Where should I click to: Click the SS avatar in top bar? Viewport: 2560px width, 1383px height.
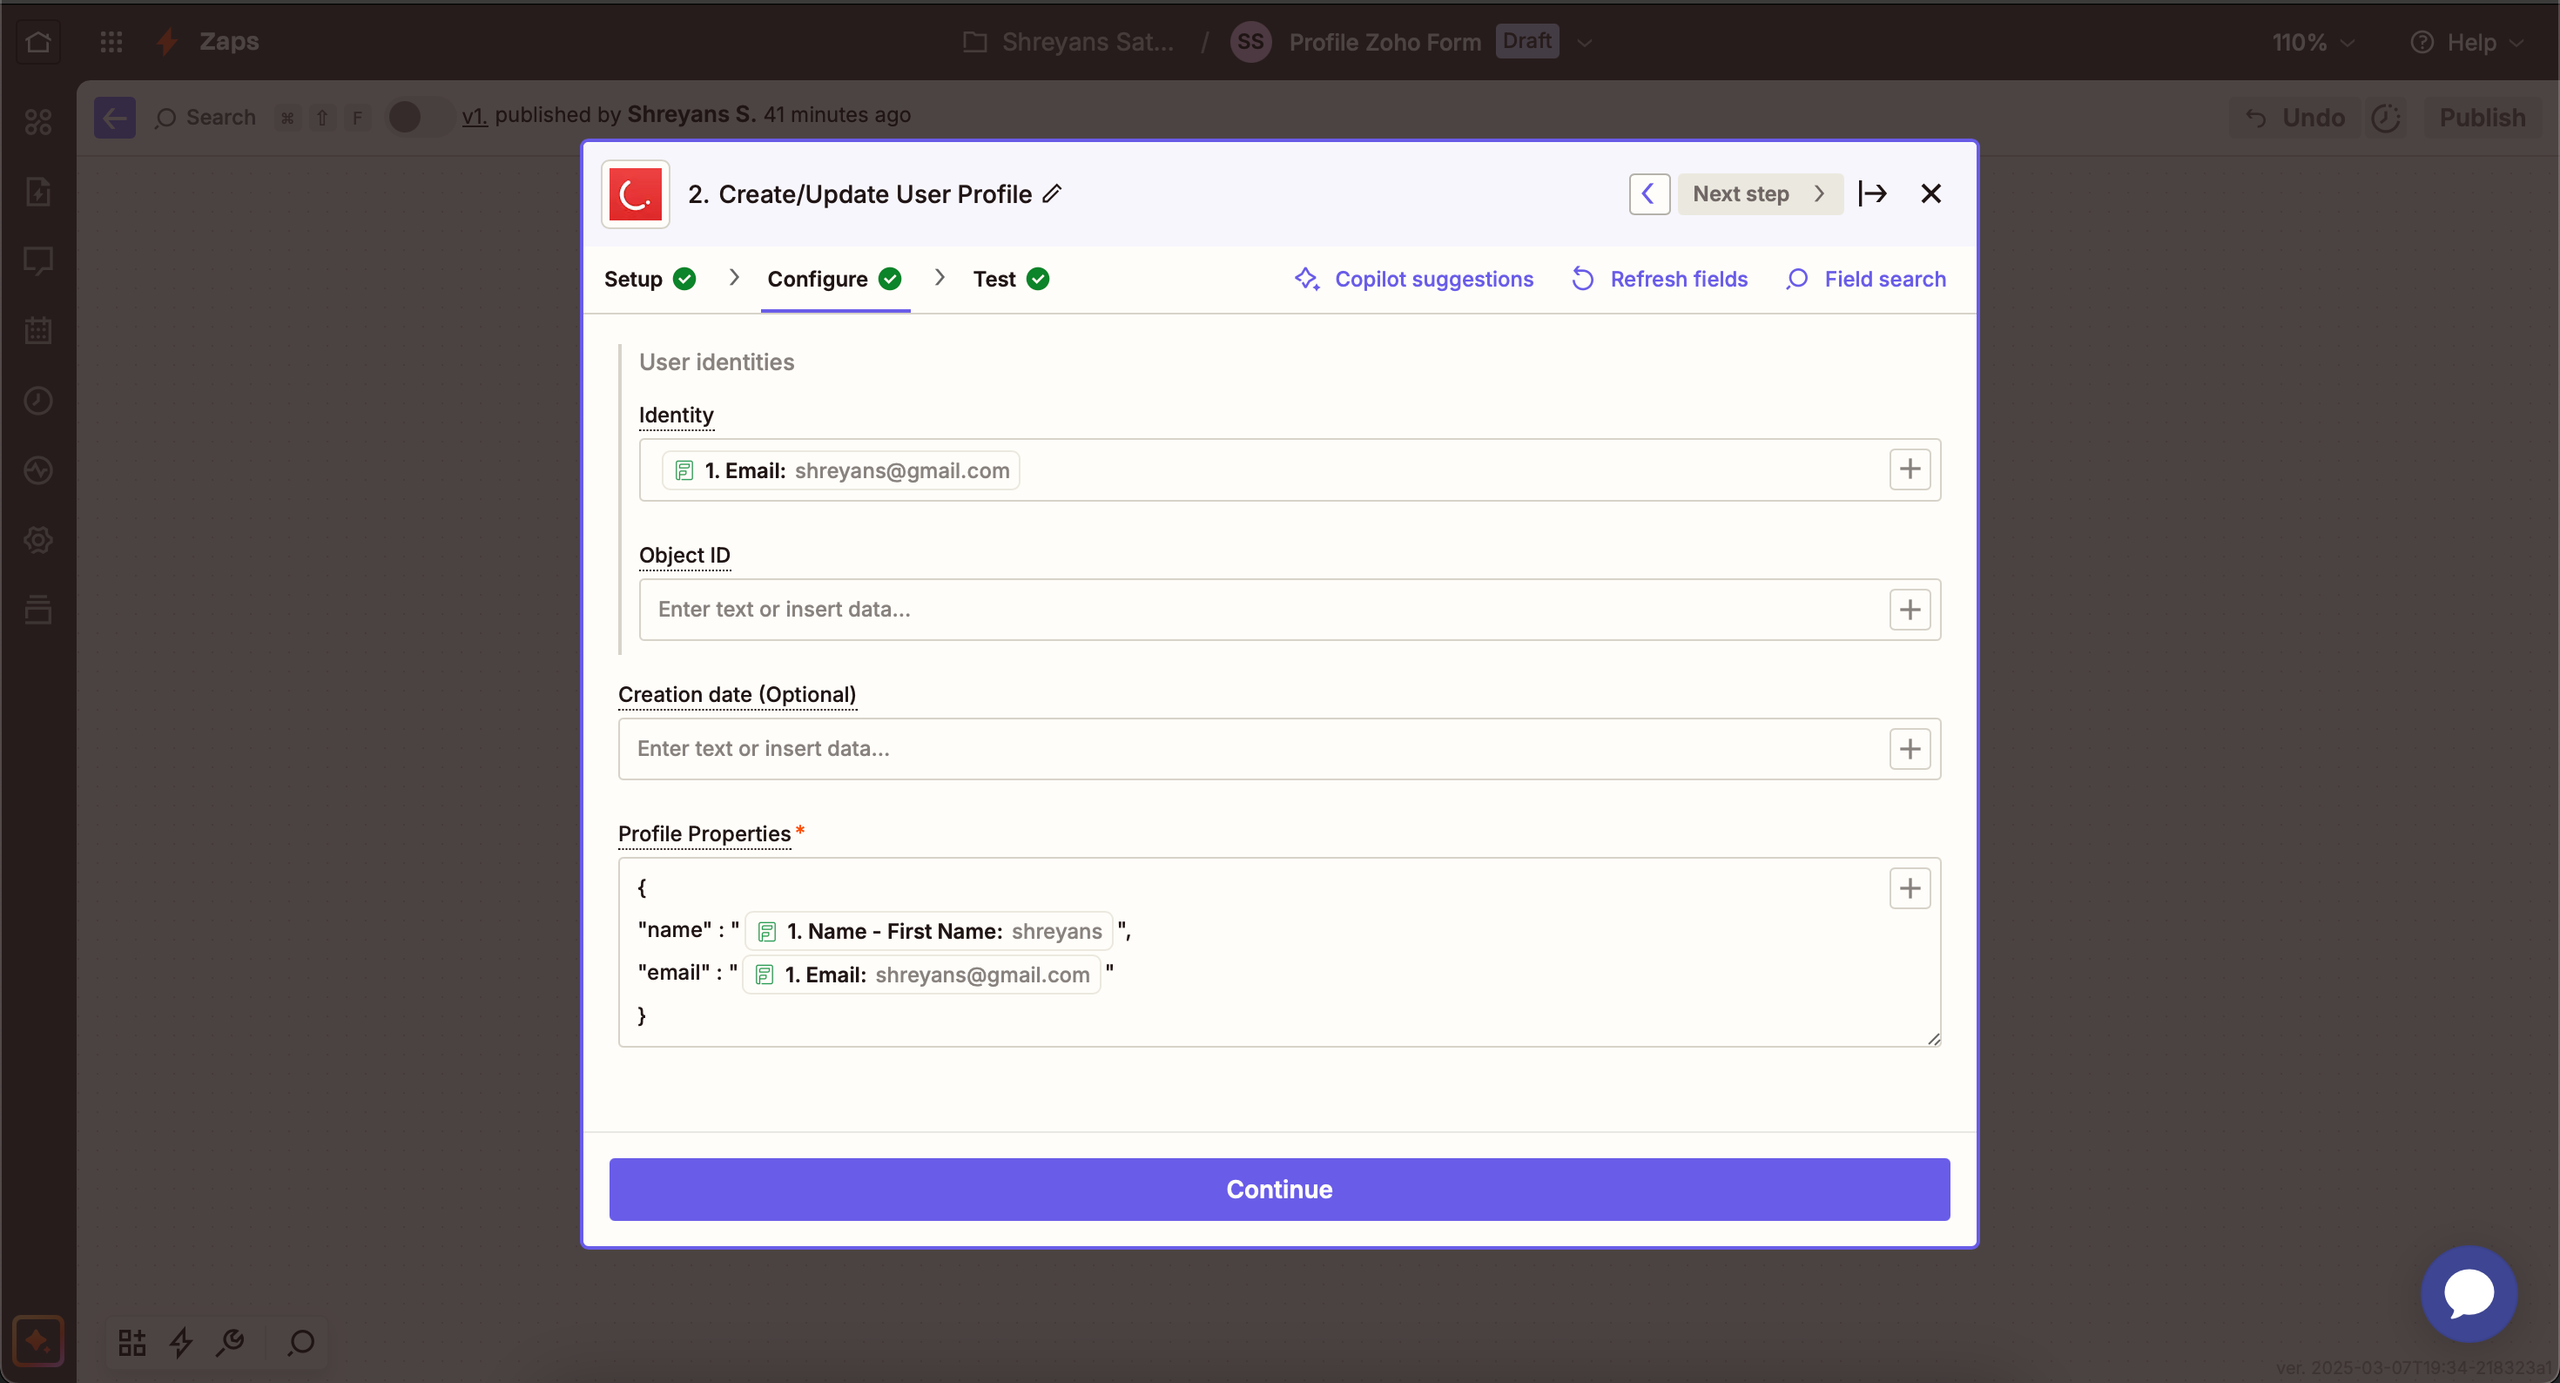coord(1250,42)
